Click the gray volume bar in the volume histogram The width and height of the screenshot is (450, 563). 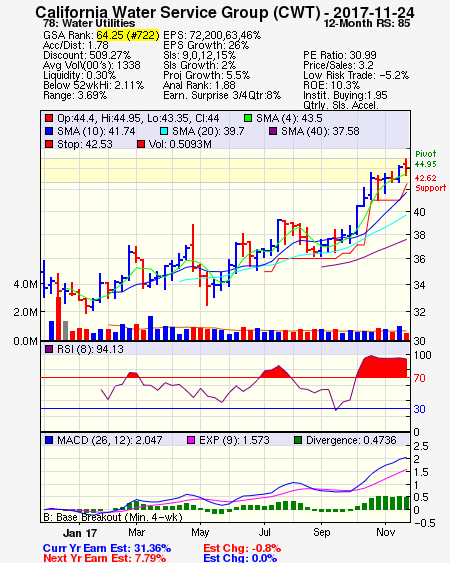[65, 331]
